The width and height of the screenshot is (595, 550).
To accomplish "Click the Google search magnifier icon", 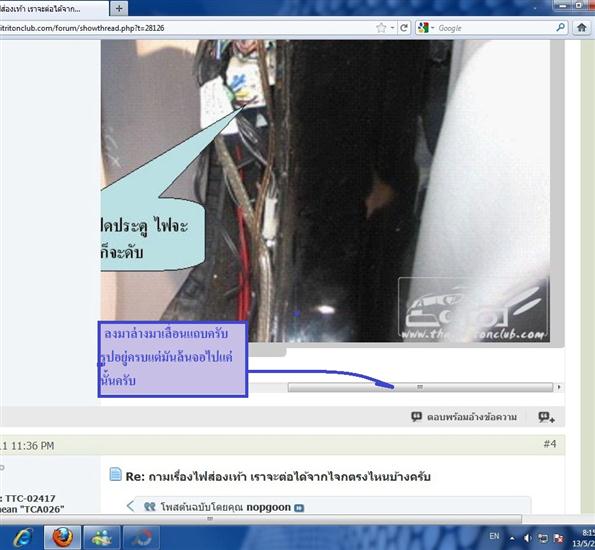I will click(560, 27).
